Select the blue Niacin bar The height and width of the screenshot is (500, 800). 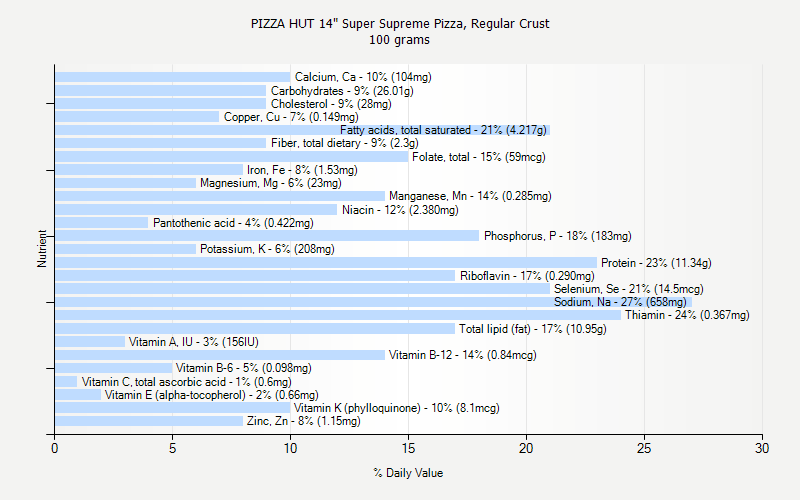[196, 210]
